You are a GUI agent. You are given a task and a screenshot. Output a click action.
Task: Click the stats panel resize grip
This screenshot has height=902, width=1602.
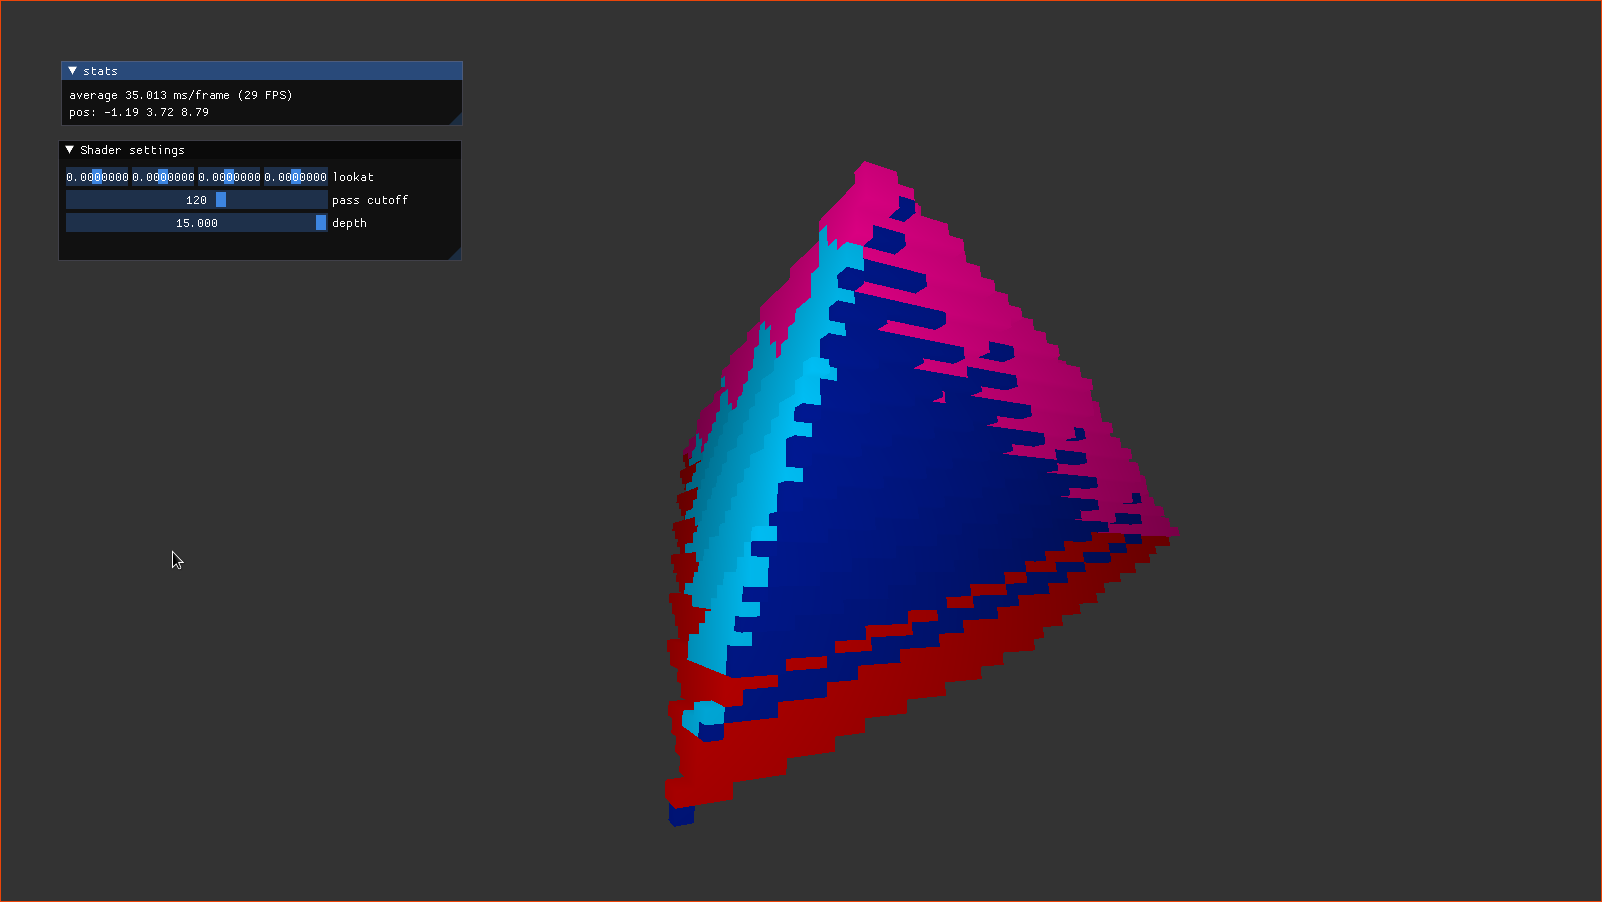(x=458, y=120)
